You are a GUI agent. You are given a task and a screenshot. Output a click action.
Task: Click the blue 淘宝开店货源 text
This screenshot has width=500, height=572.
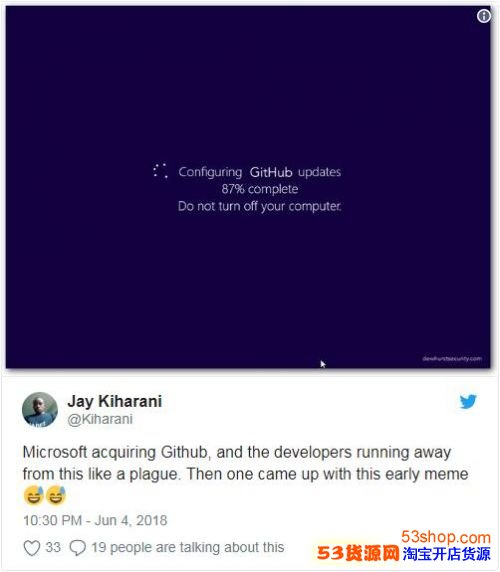tap(447, 554)
